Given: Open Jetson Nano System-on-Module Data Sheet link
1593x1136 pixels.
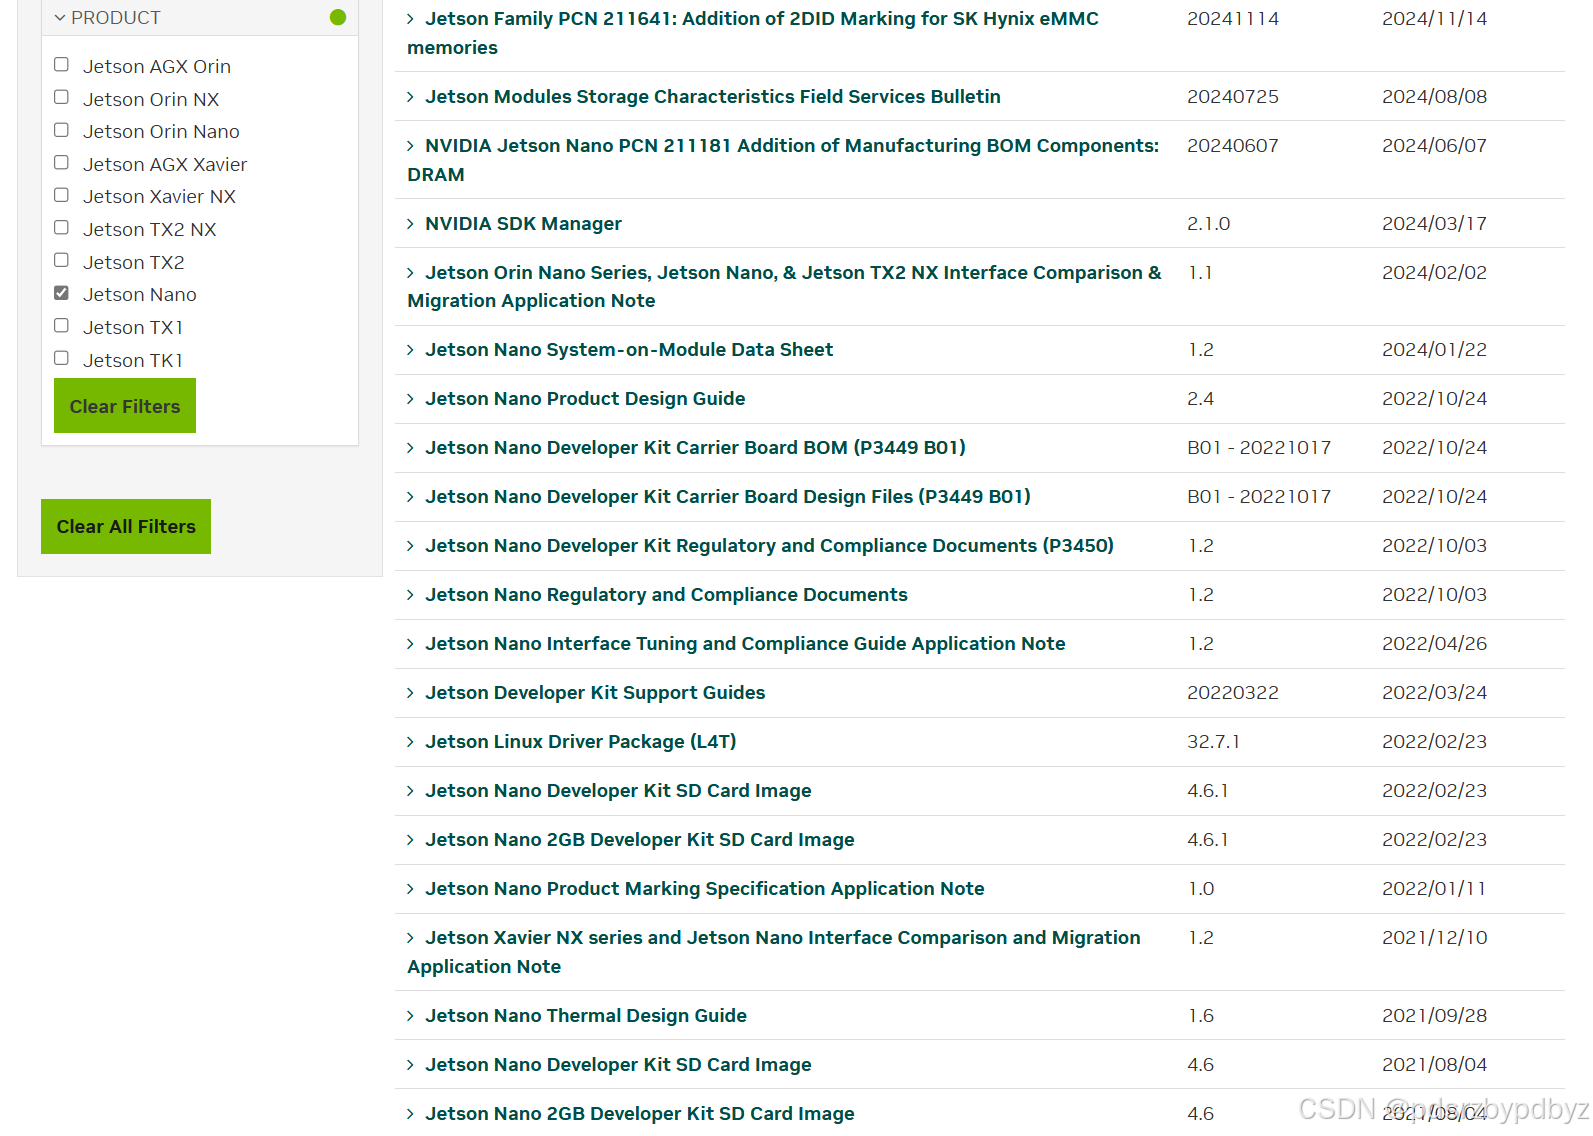Looking at the screenshot, I should point(629,349).
